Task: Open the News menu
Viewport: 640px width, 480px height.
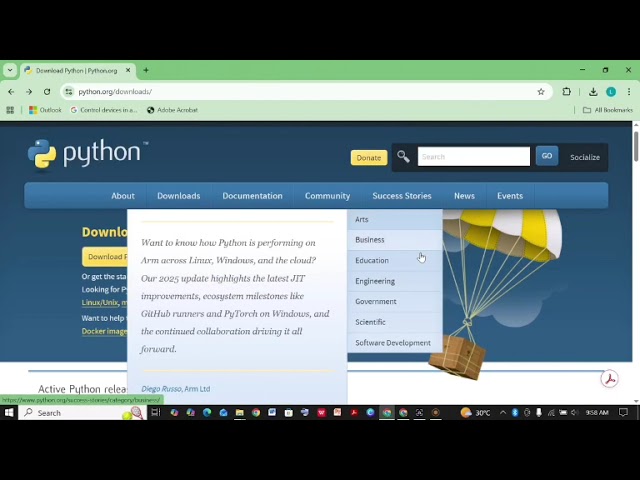Action: click(464, 196)
